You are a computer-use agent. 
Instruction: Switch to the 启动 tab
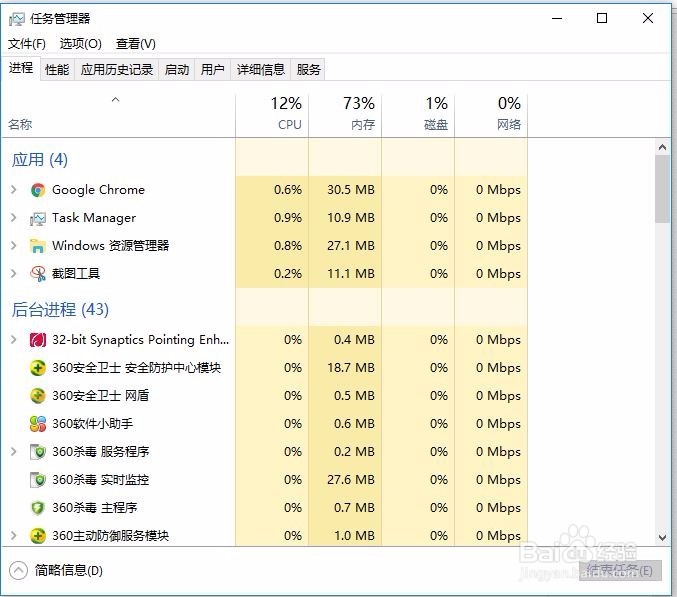pyautogui.click(x=177, y=69)
